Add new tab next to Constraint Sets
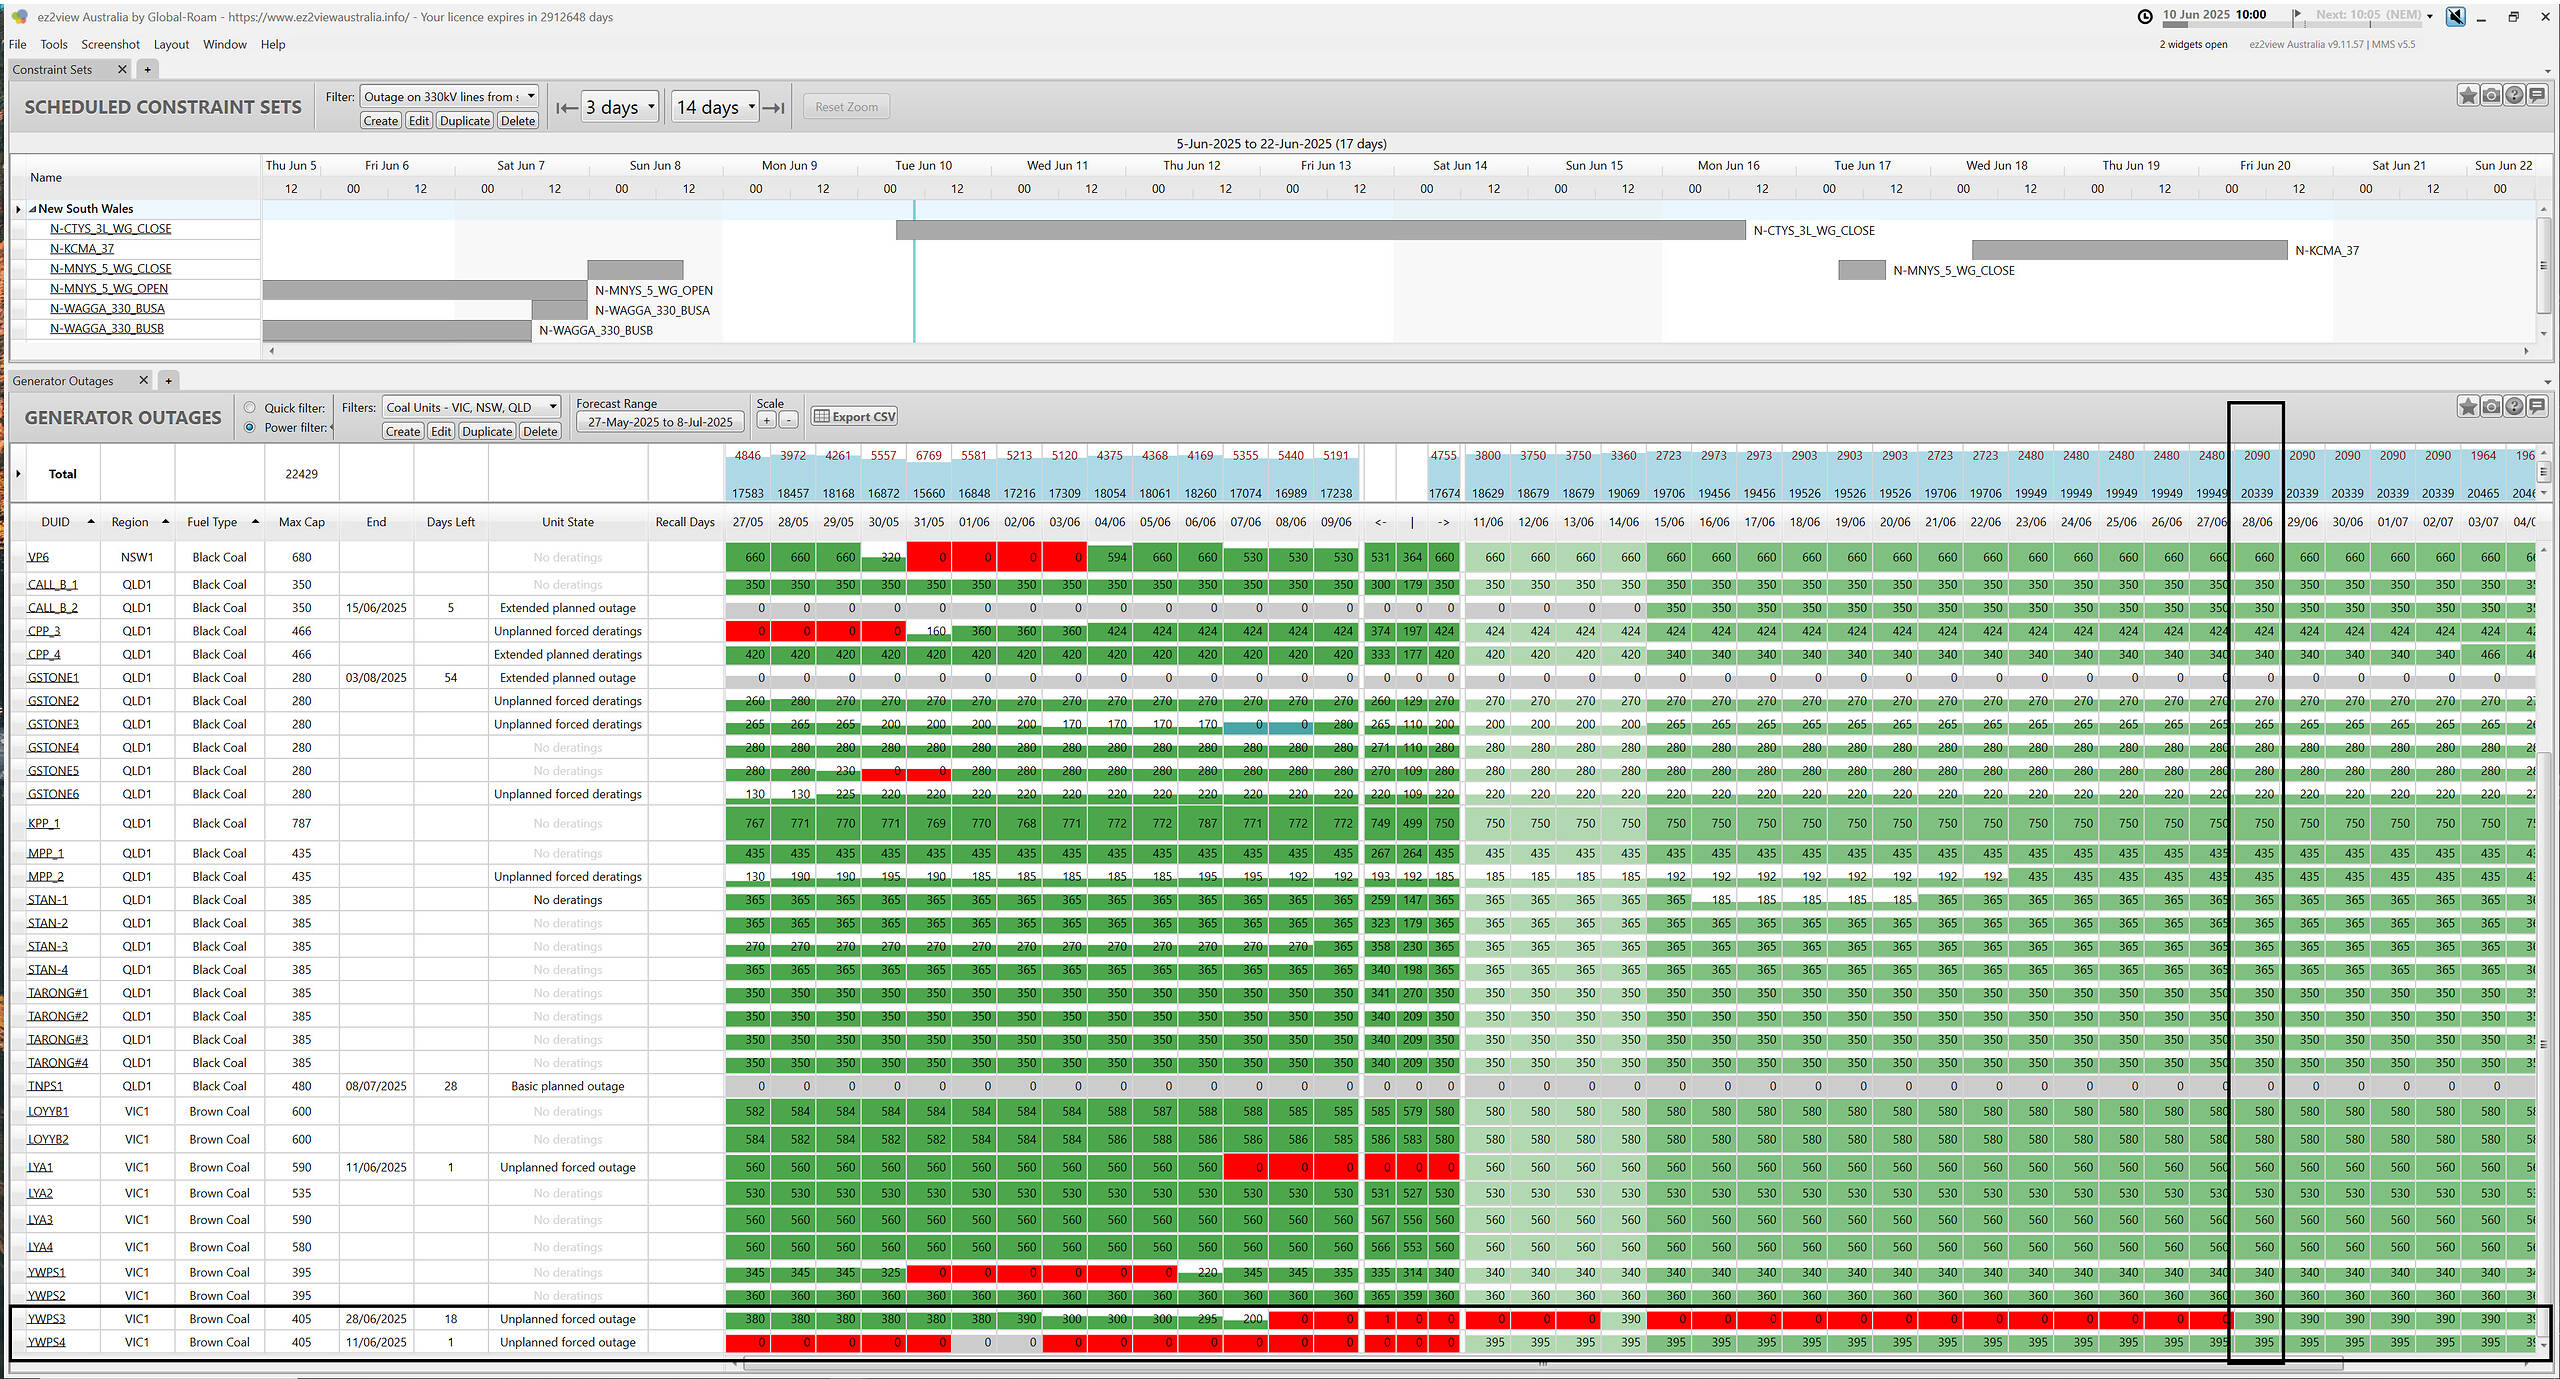 coord(147,69)
